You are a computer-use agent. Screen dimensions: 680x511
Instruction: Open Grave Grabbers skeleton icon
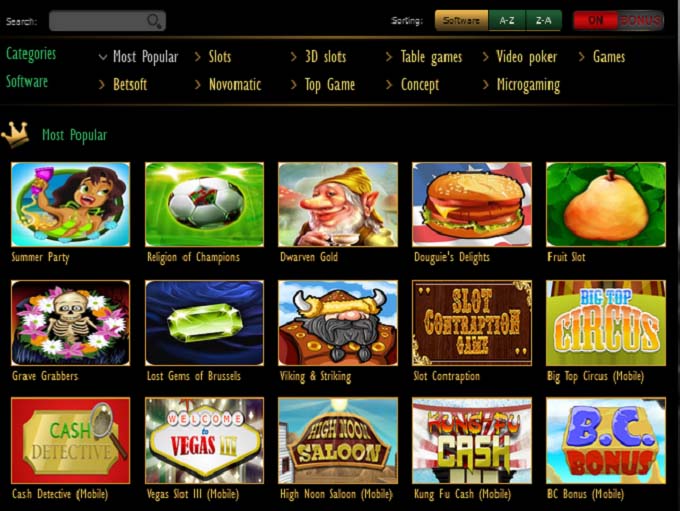(70, 323)
